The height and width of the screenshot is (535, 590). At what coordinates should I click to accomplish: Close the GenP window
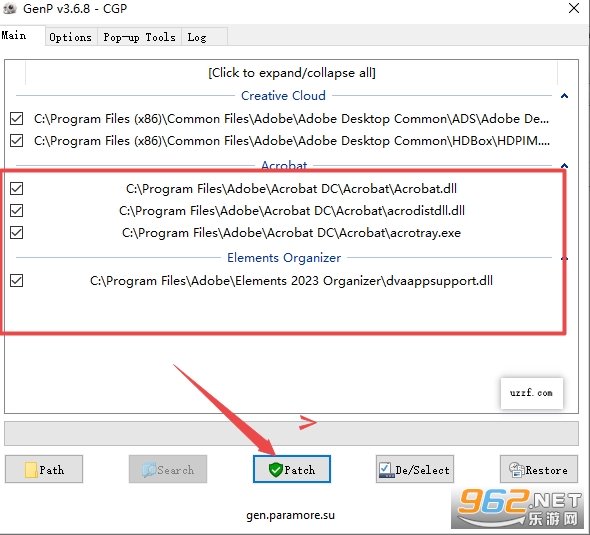tap(574, 8)
